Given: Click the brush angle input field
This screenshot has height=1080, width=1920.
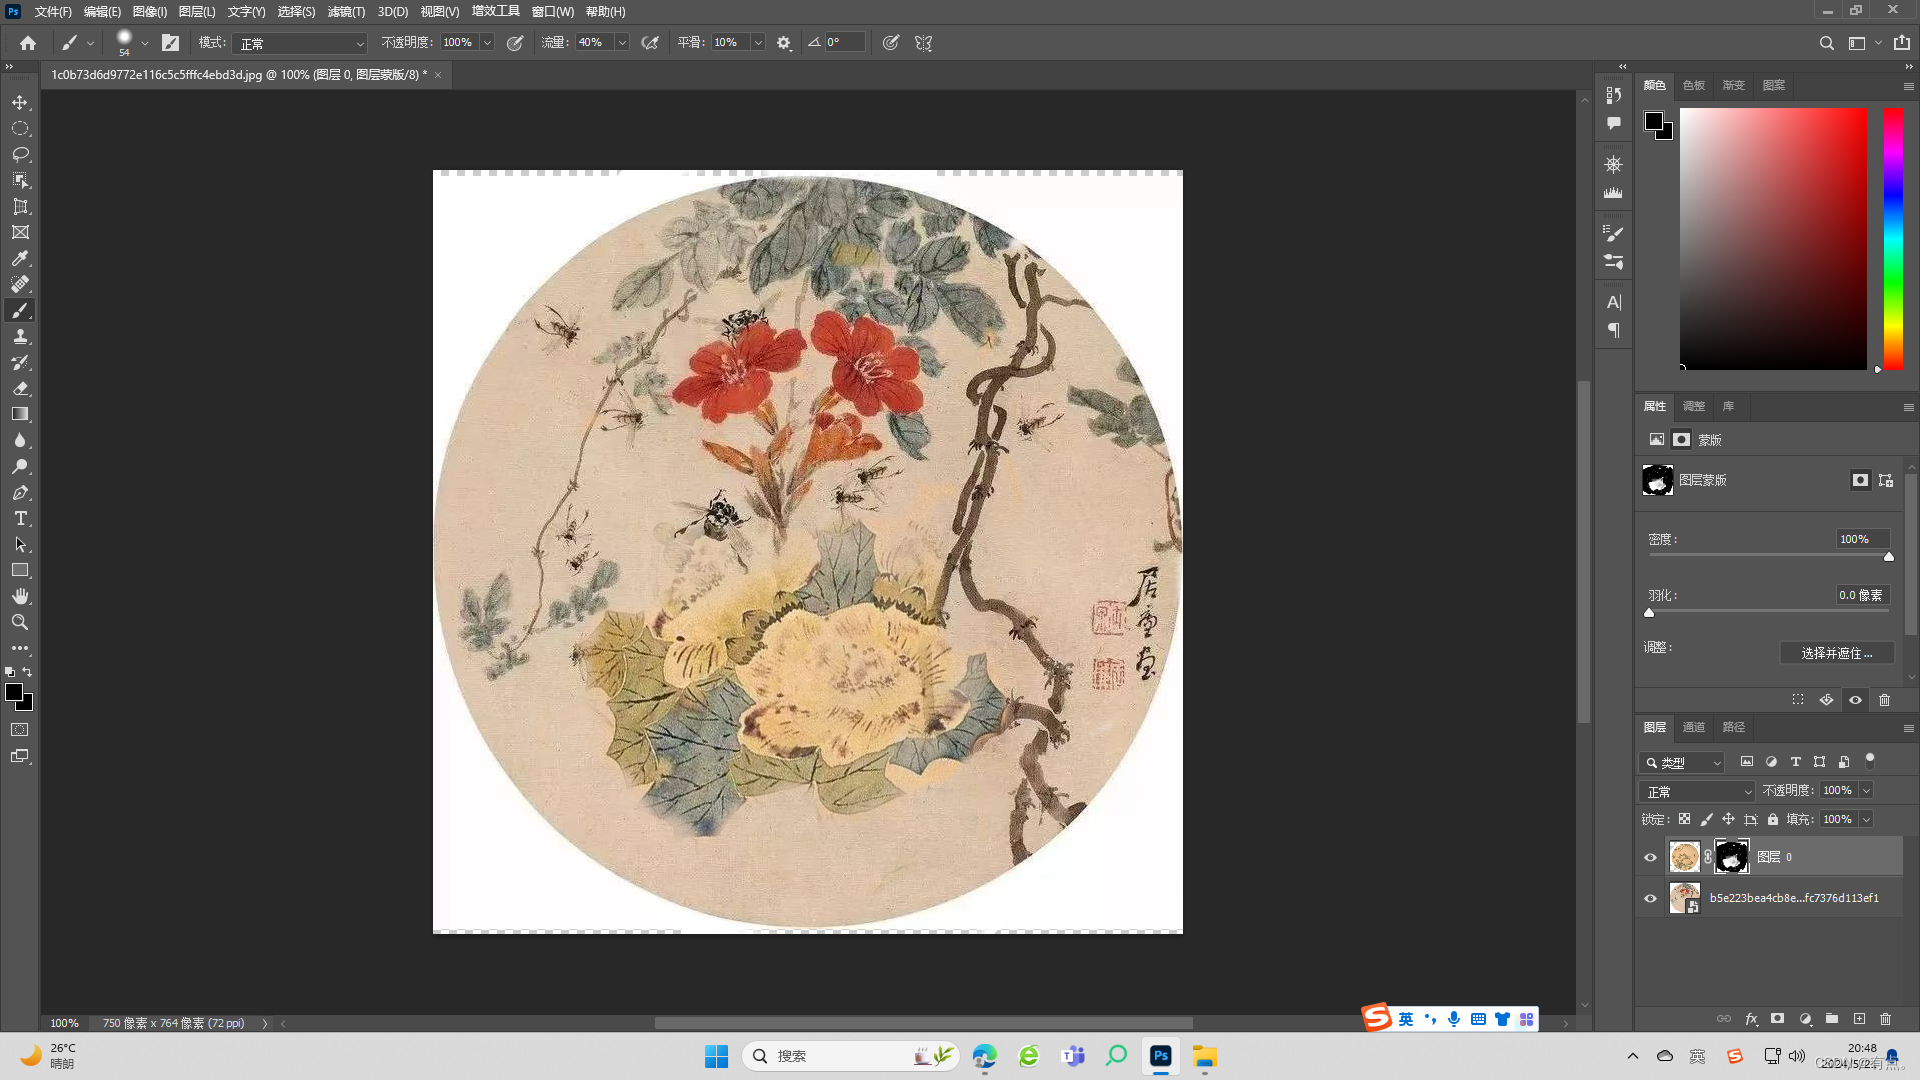Looking at the screenshot, I should pos(844,42).
